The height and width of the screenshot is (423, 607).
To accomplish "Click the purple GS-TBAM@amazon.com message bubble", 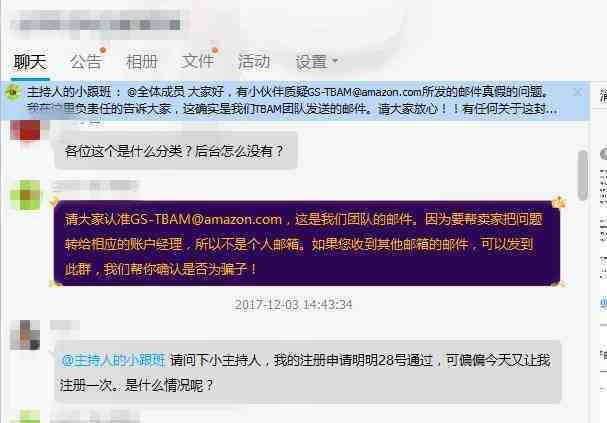I will point(307,243).
